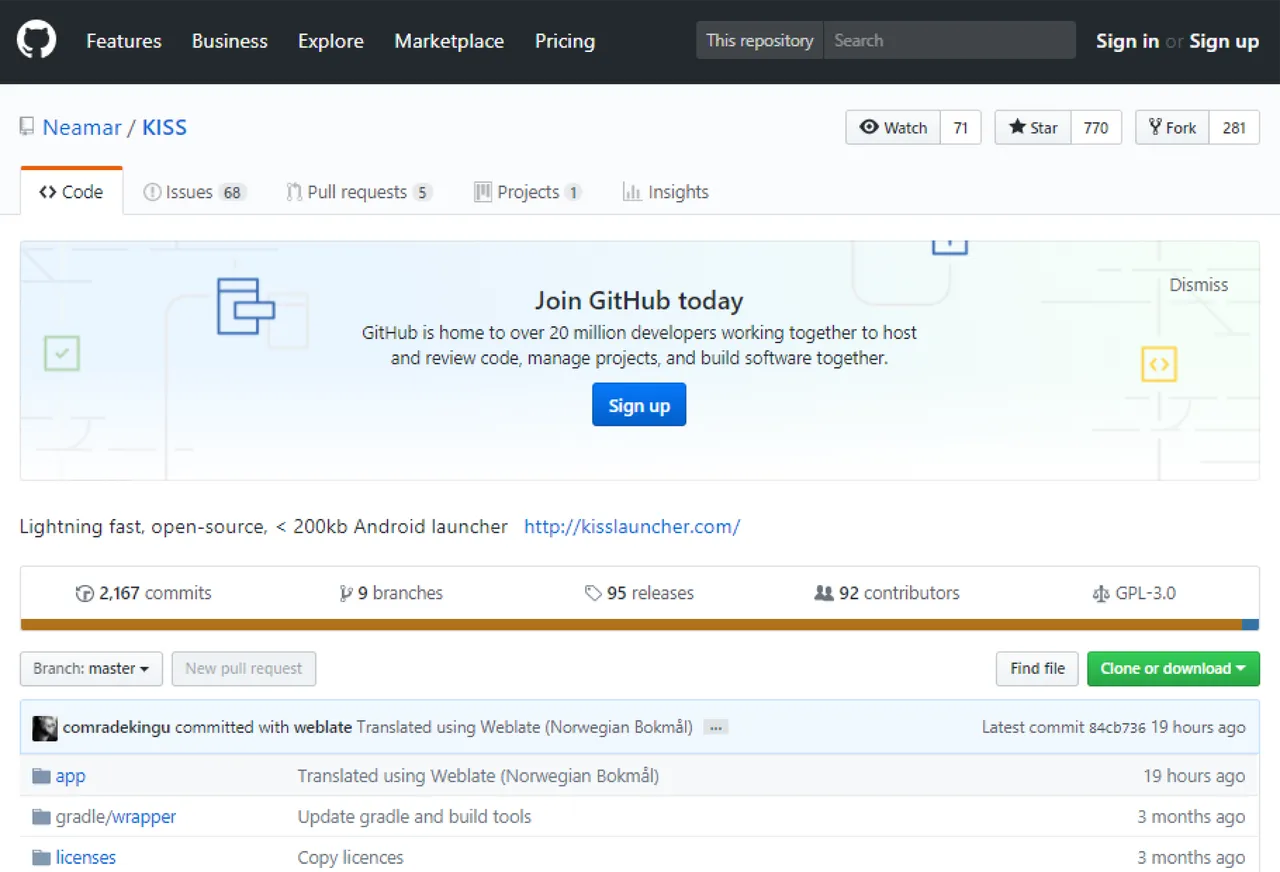Click the app folder icon

pos(41,776)
